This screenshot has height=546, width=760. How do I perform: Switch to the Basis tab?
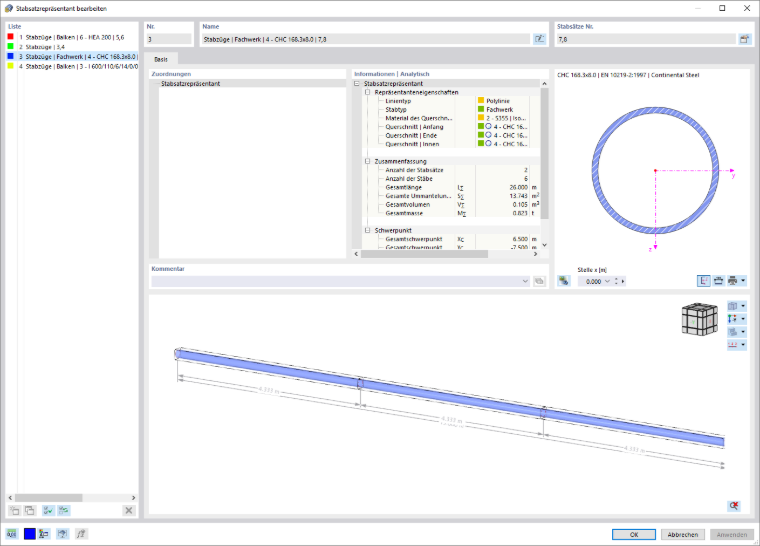click(161, 59)
